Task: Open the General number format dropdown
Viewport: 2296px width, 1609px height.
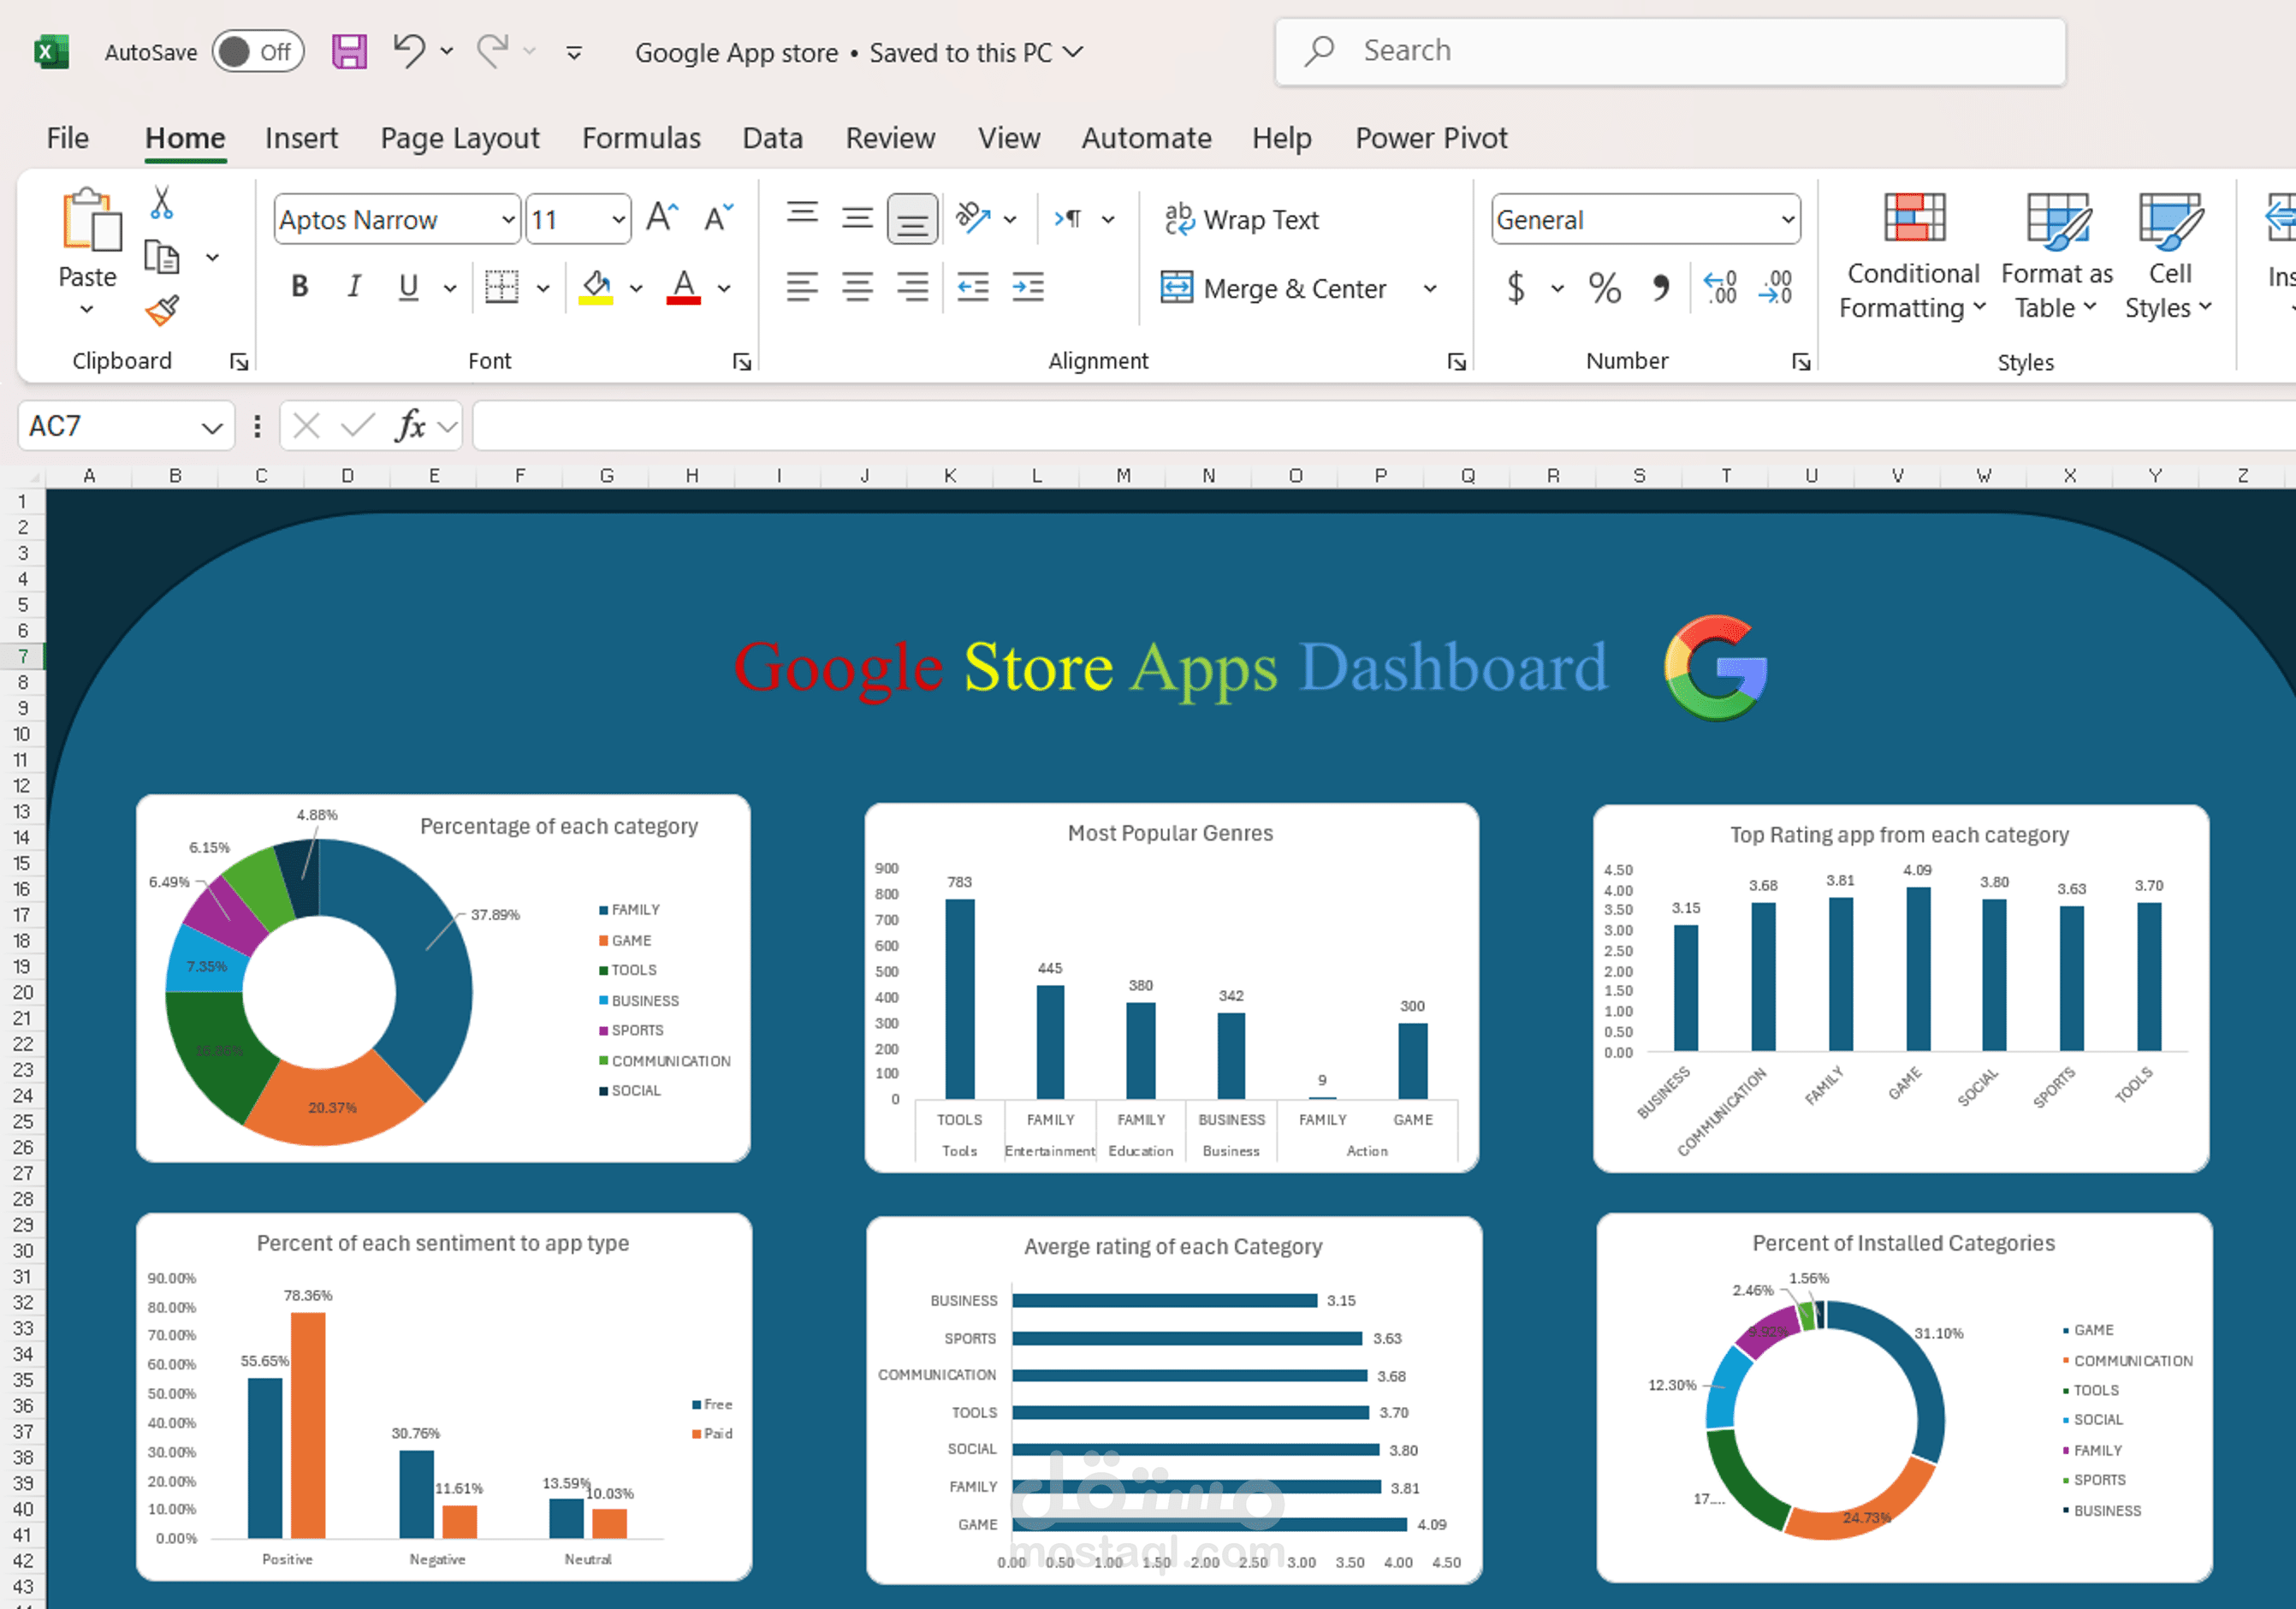Action: 1787,219
